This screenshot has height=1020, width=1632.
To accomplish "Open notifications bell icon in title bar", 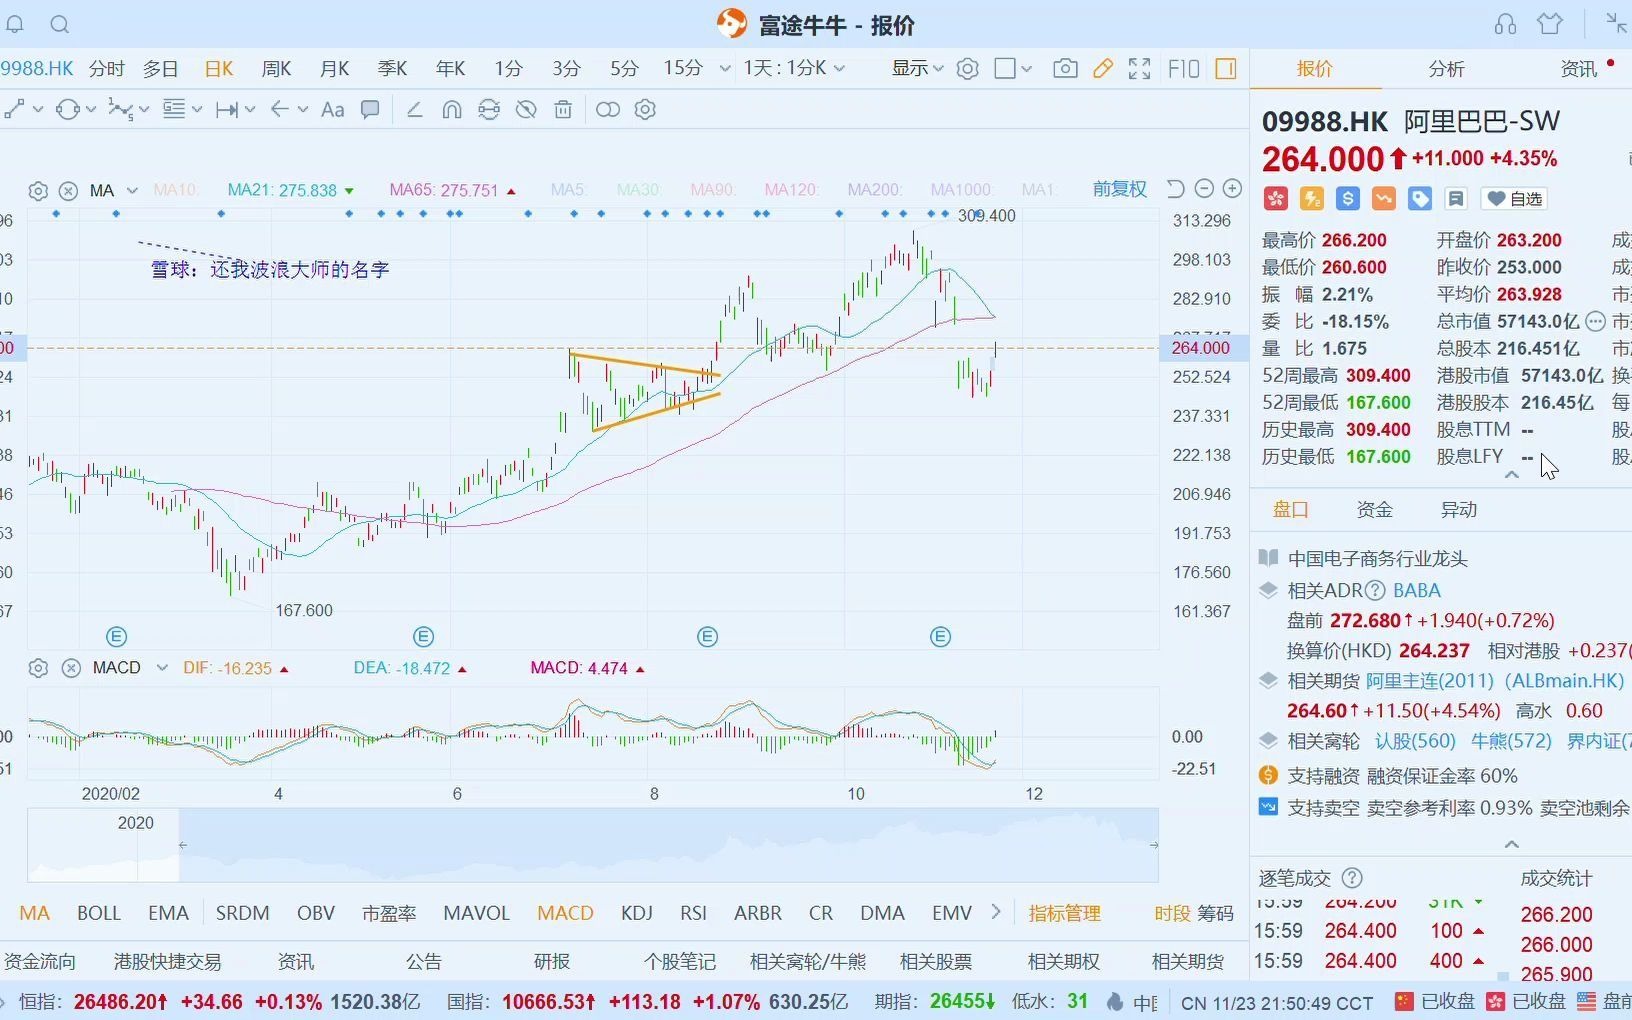I will click(14, 24).
